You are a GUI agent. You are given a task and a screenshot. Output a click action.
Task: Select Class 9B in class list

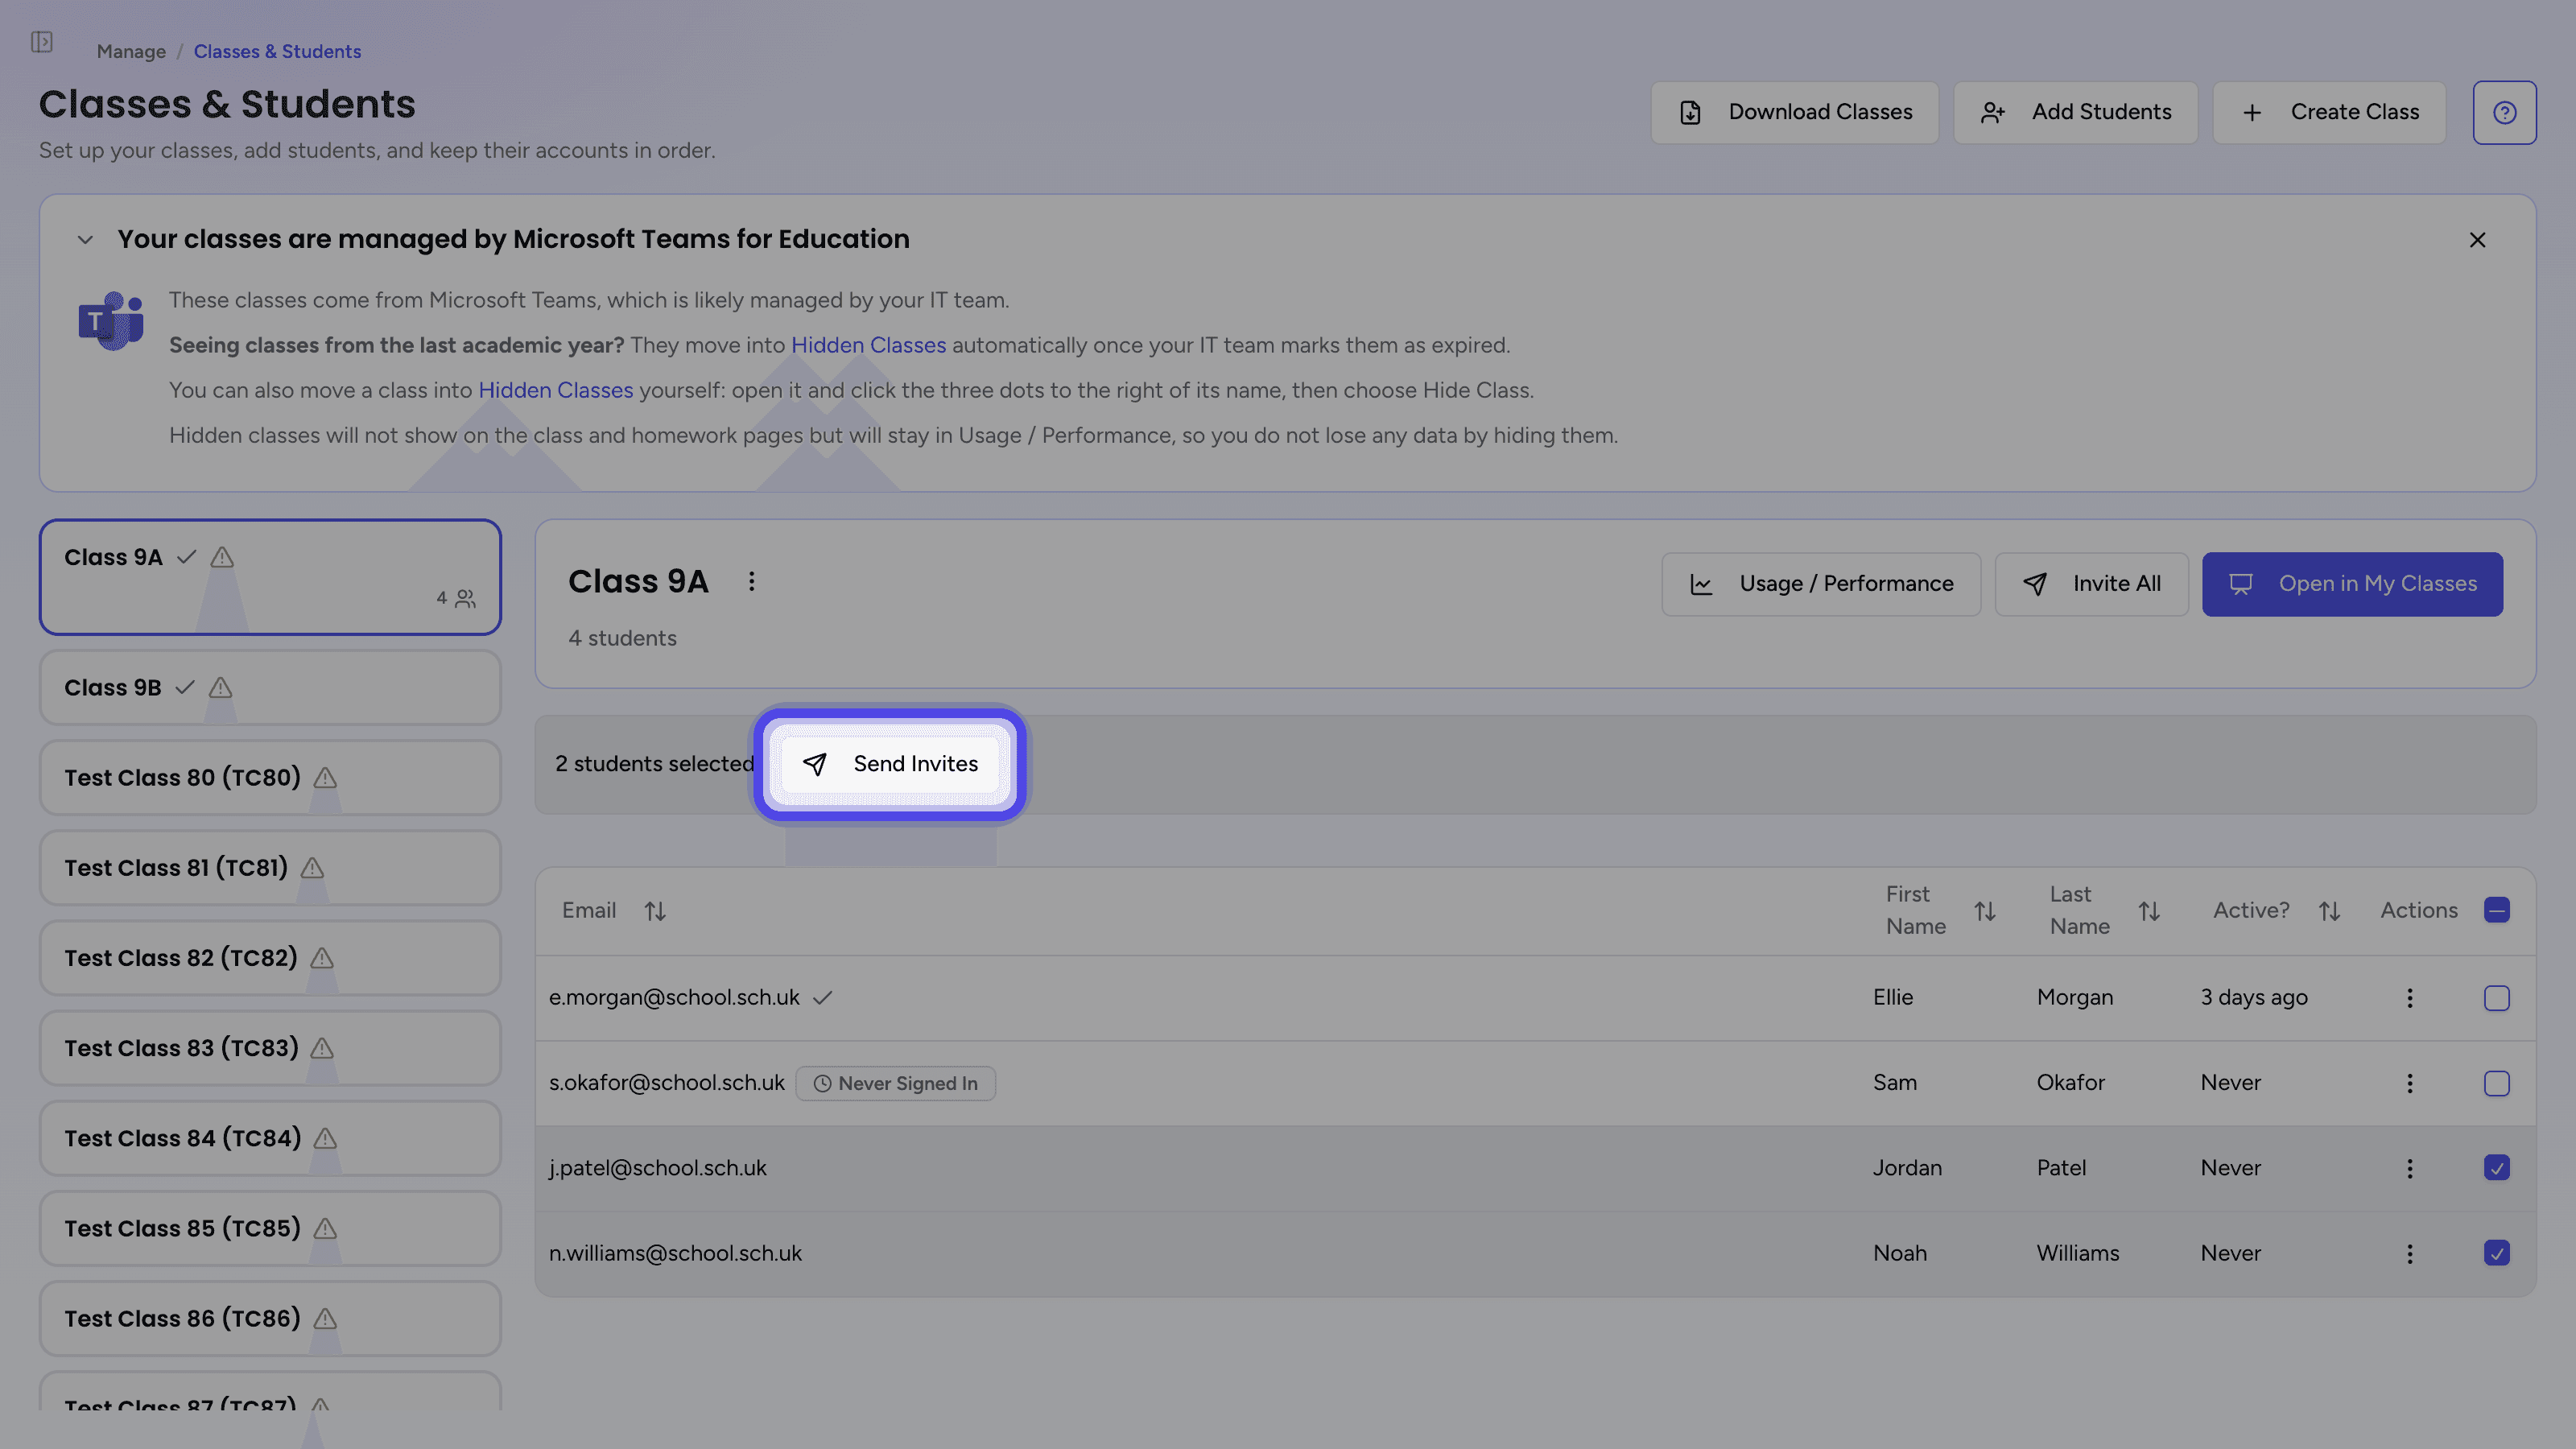270,688
